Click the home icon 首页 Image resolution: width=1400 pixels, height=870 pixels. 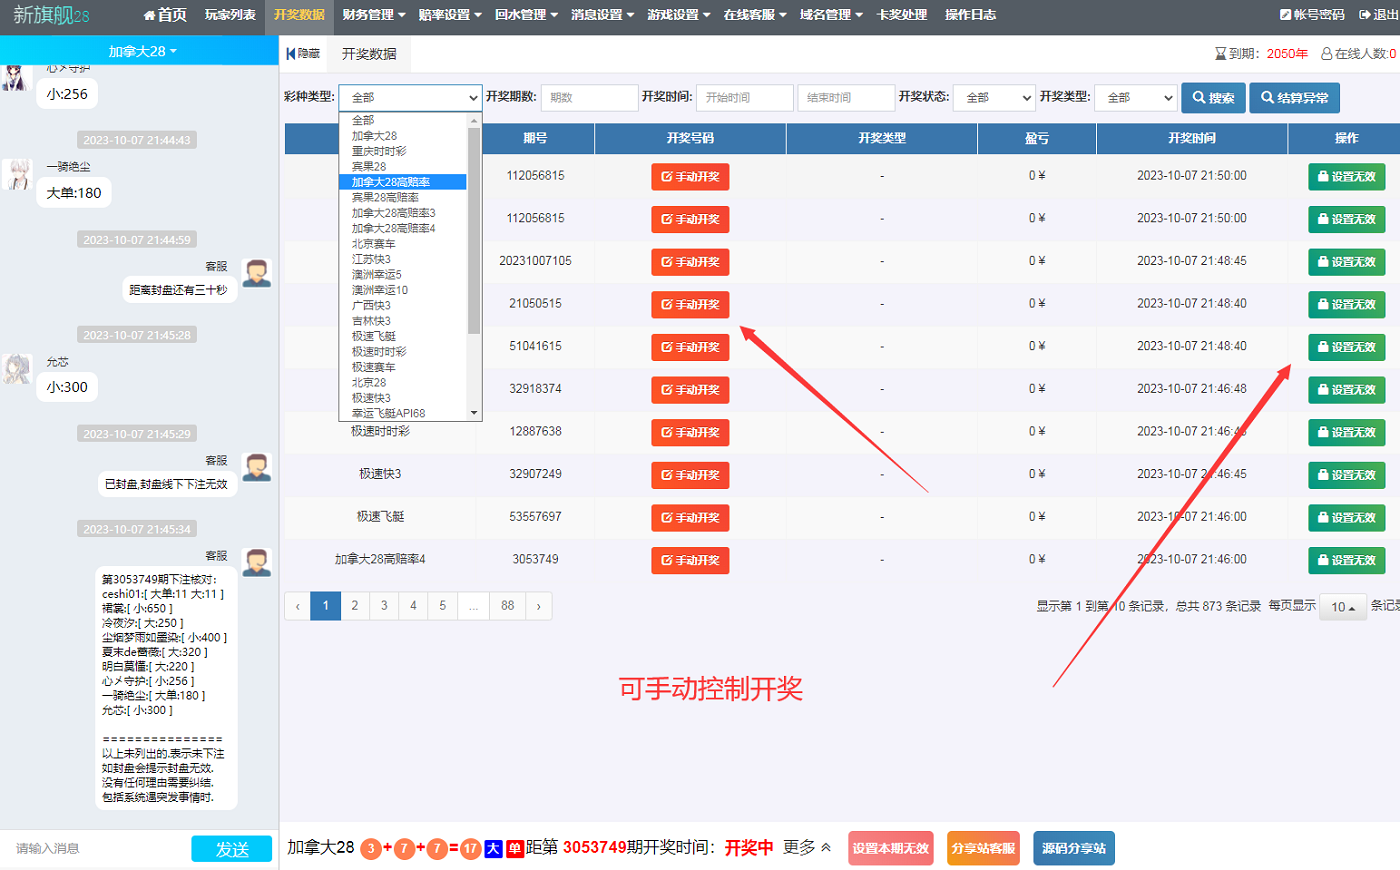coord(165,15)
